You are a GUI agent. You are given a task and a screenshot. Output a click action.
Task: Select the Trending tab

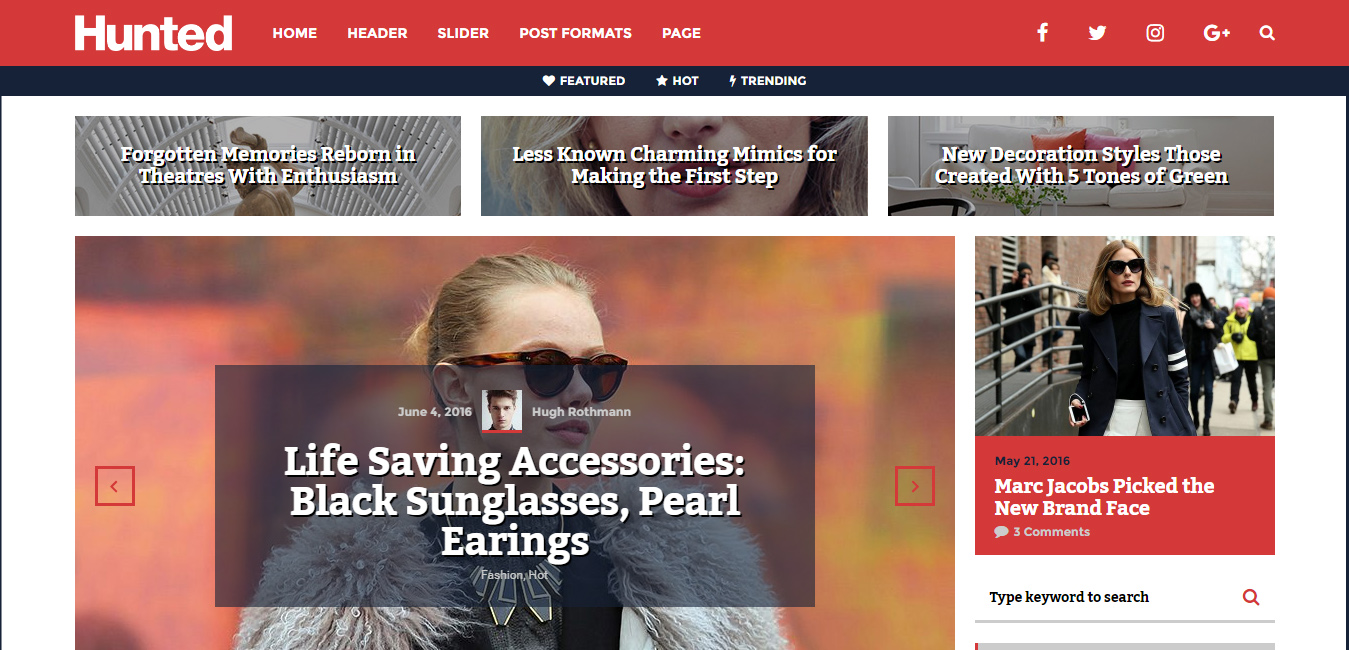click(x=768, y=81)
